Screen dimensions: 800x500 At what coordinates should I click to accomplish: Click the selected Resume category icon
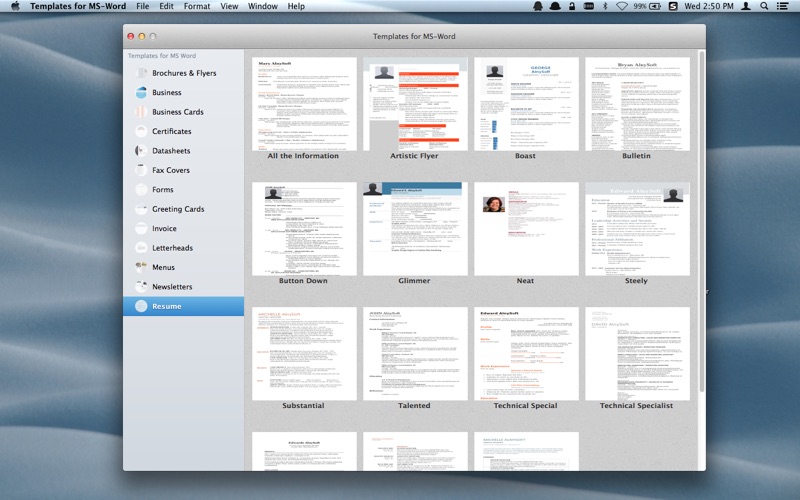(141, 306)
